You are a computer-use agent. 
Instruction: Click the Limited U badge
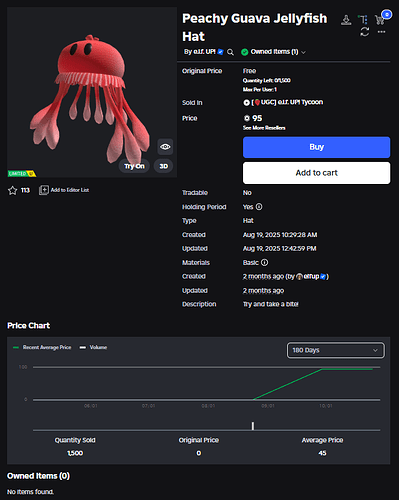pyautogui.click(x=22, y=173)
